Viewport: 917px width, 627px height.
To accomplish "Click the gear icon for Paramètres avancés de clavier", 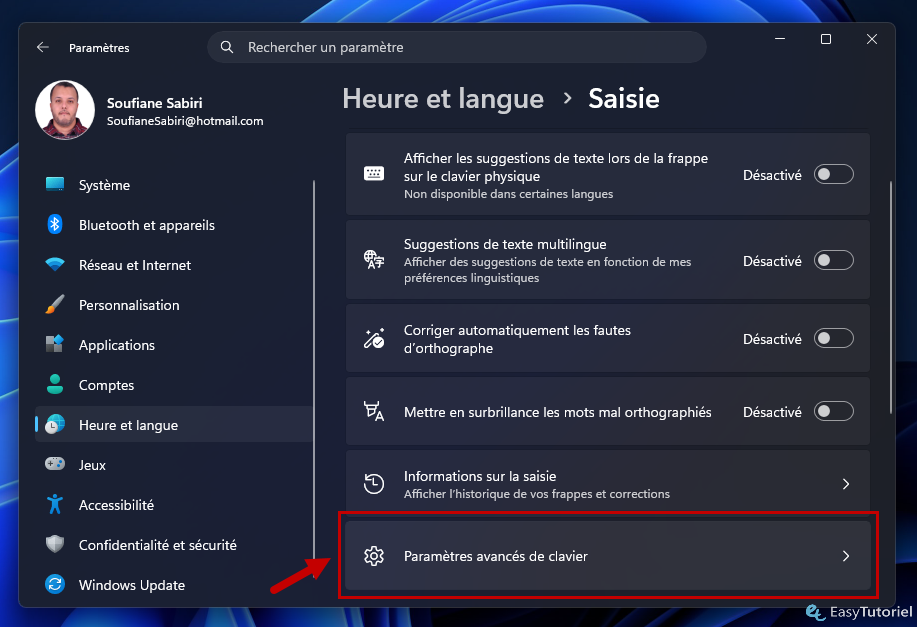I will coord(374,556).
